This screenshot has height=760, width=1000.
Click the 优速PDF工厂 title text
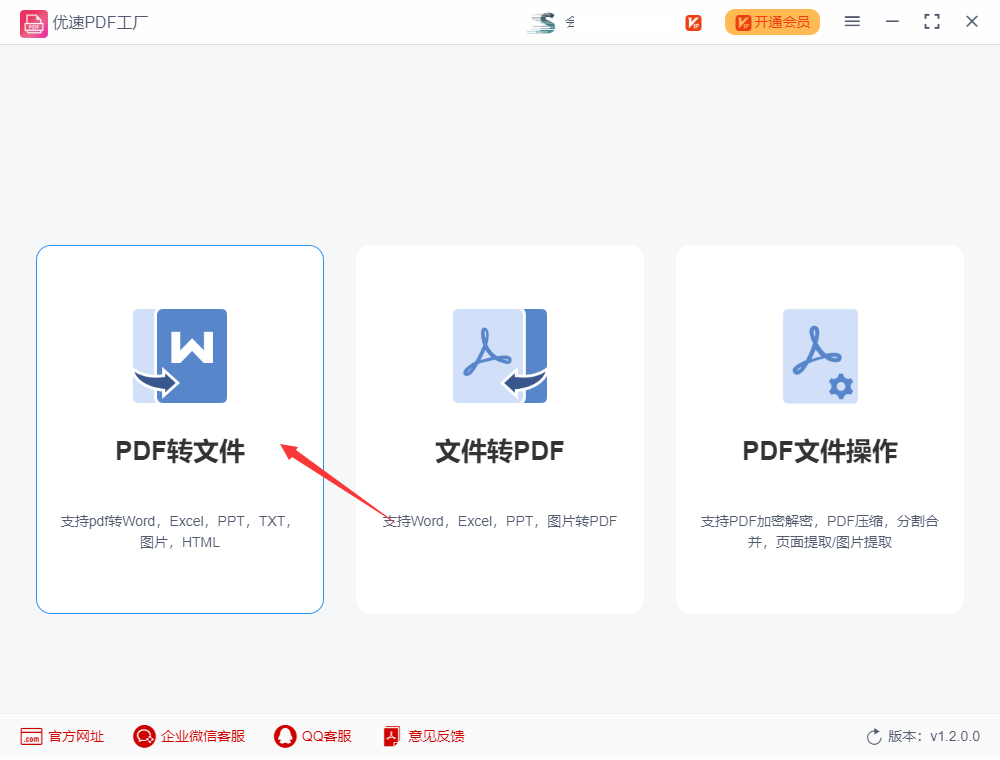[100, 23]
